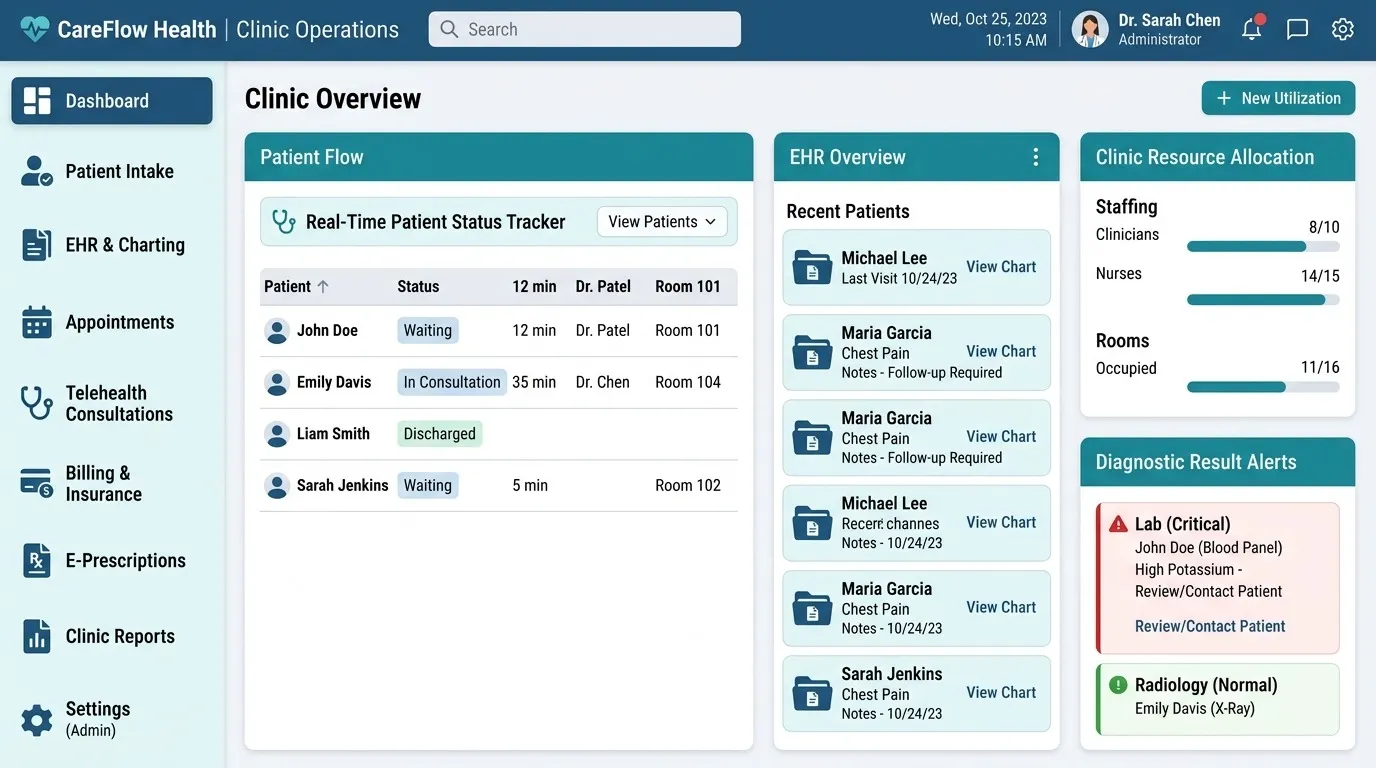Click View Chart on Maria Garcia Notes - 10/24/23 card
Viewport: 1376px width, 768px height.
[1001, 607]
